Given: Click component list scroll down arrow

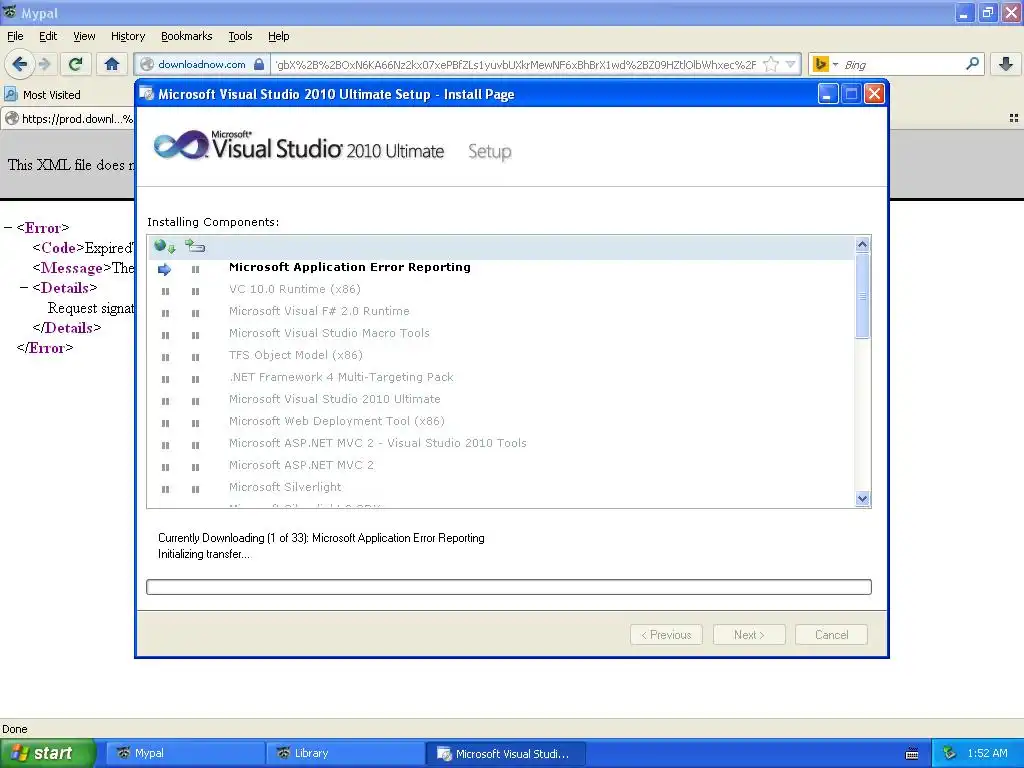Looking at the screenshot, I should pyautogui.click(x=862, y=499).
